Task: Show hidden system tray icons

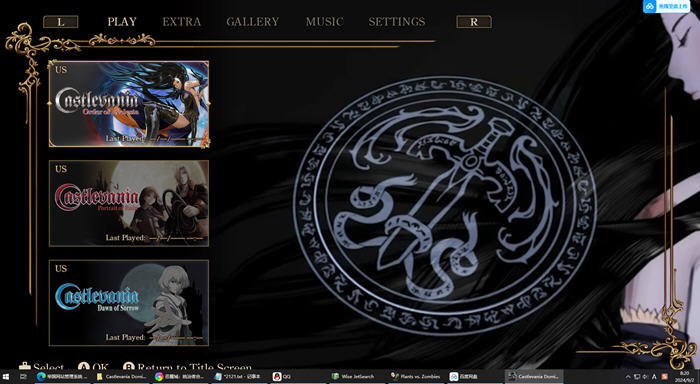Action: 628,377
